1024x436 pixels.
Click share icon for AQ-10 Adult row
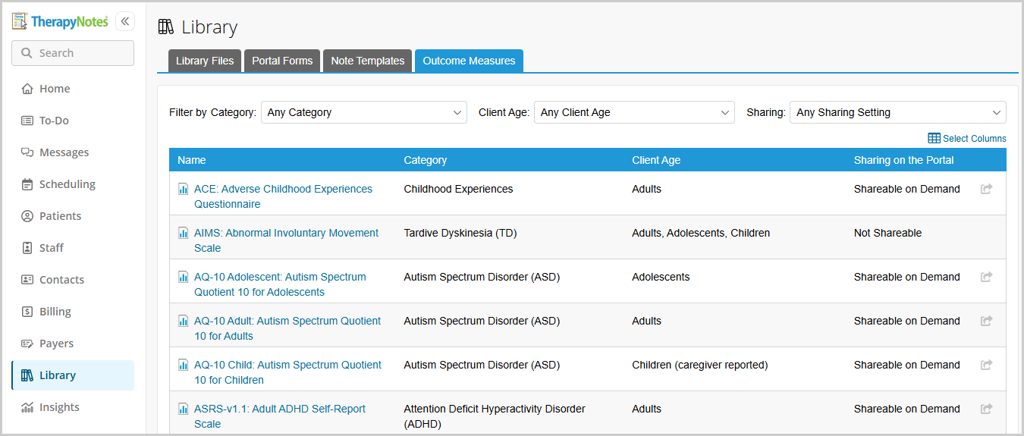tap(986, 321)
